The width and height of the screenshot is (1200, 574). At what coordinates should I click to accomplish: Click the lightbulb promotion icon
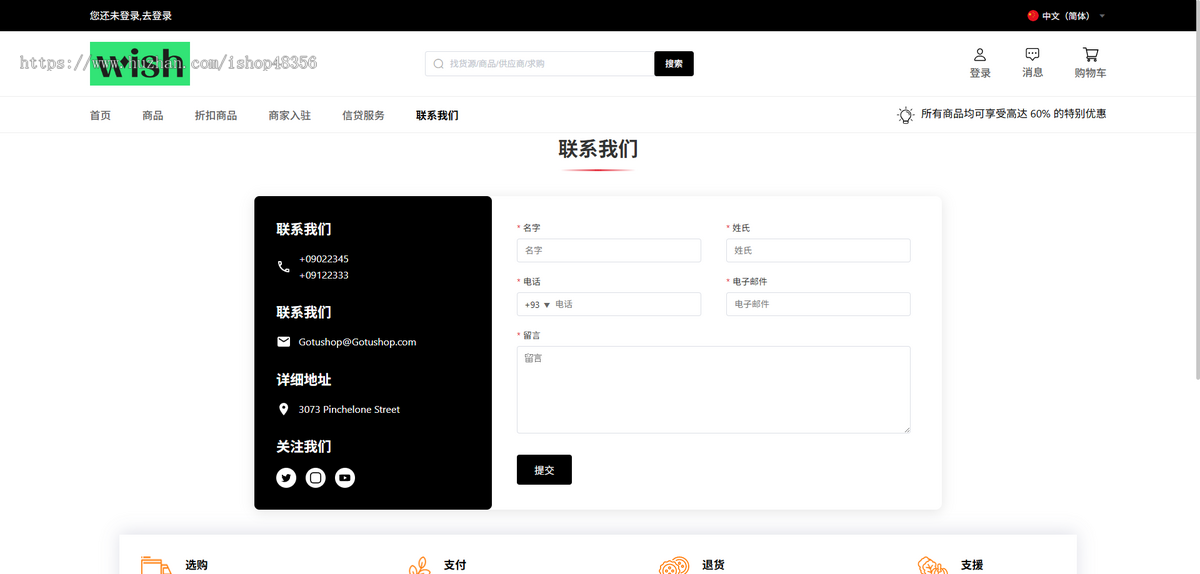(x=905, y=115)
